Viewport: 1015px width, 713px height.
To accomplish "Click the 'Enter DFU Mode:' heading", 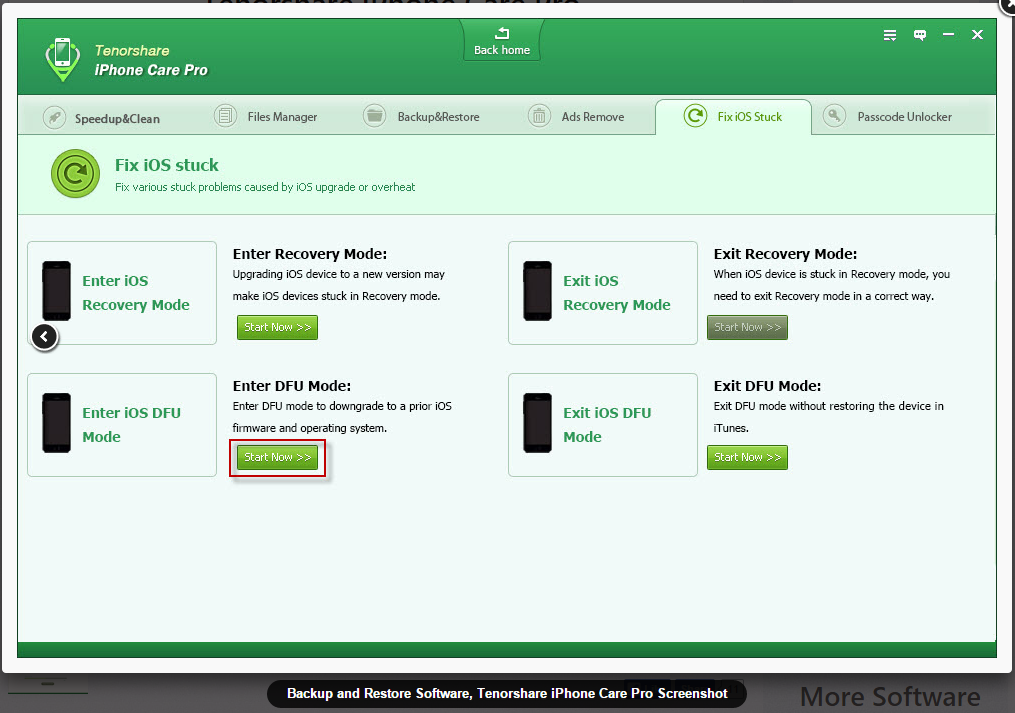I will pyautogui.click(x=292, y=386).
